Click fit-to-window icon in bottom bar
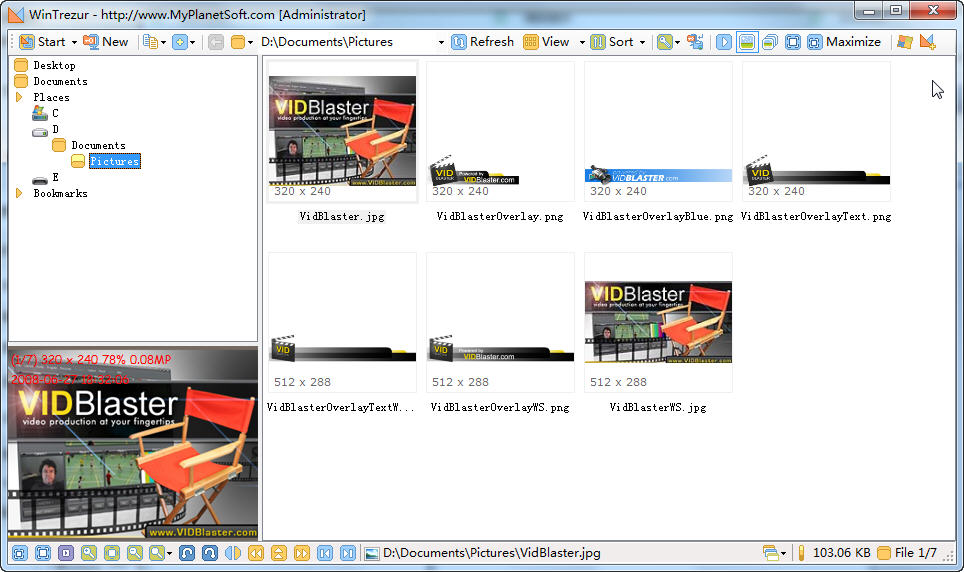 point(20,553)
